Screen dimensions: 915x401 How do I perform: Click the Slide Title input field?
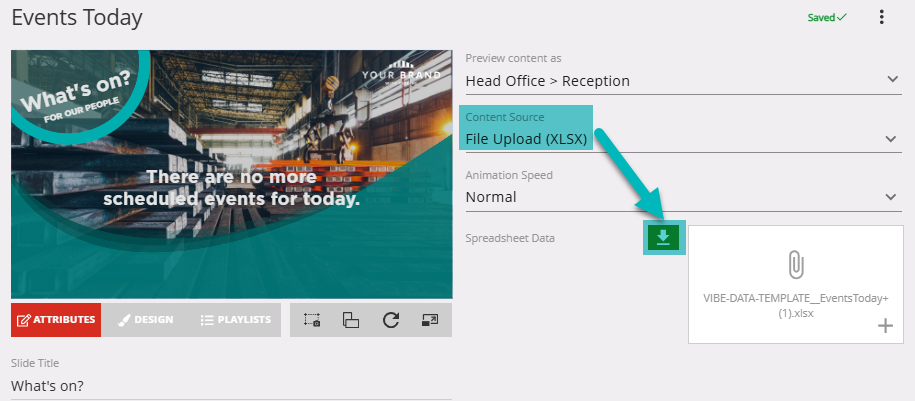pos(230,385)
